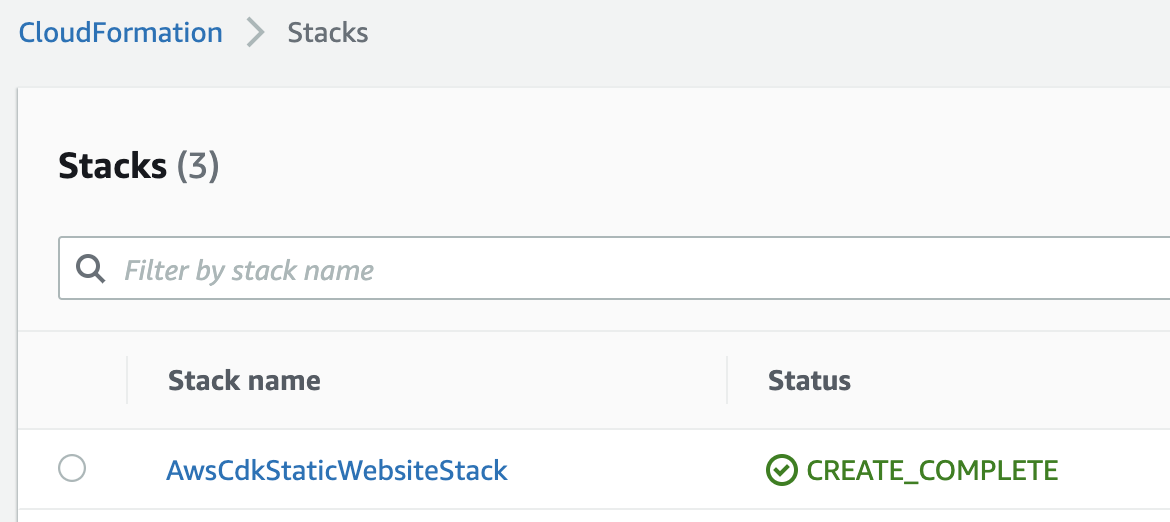Viewport: 1170px width, 522px height.
Task: Click the Stacks panel heading
Action: [x=113, y=166]
